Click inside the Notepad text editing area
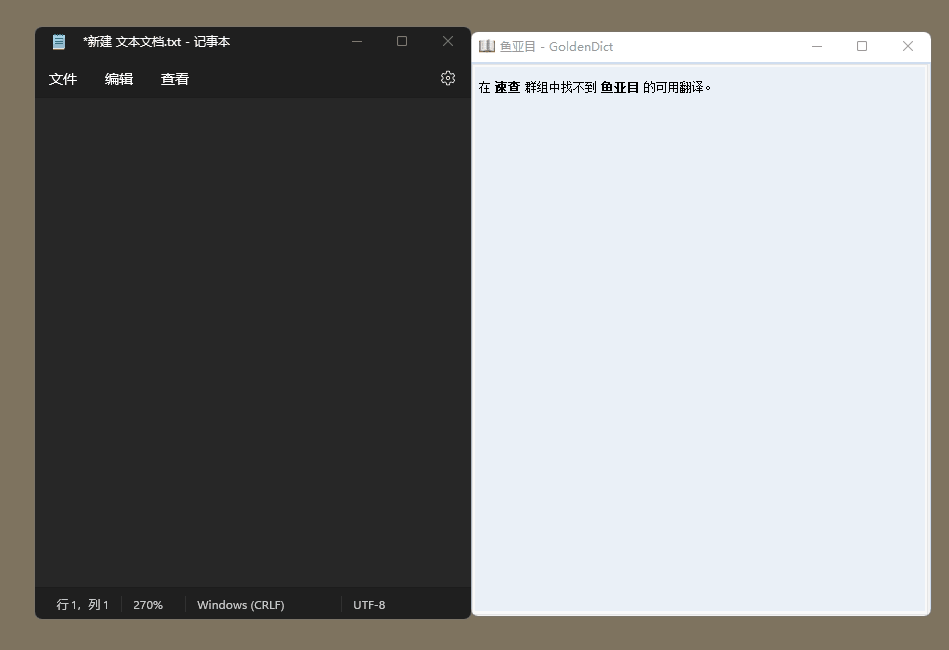 point(252,340)
